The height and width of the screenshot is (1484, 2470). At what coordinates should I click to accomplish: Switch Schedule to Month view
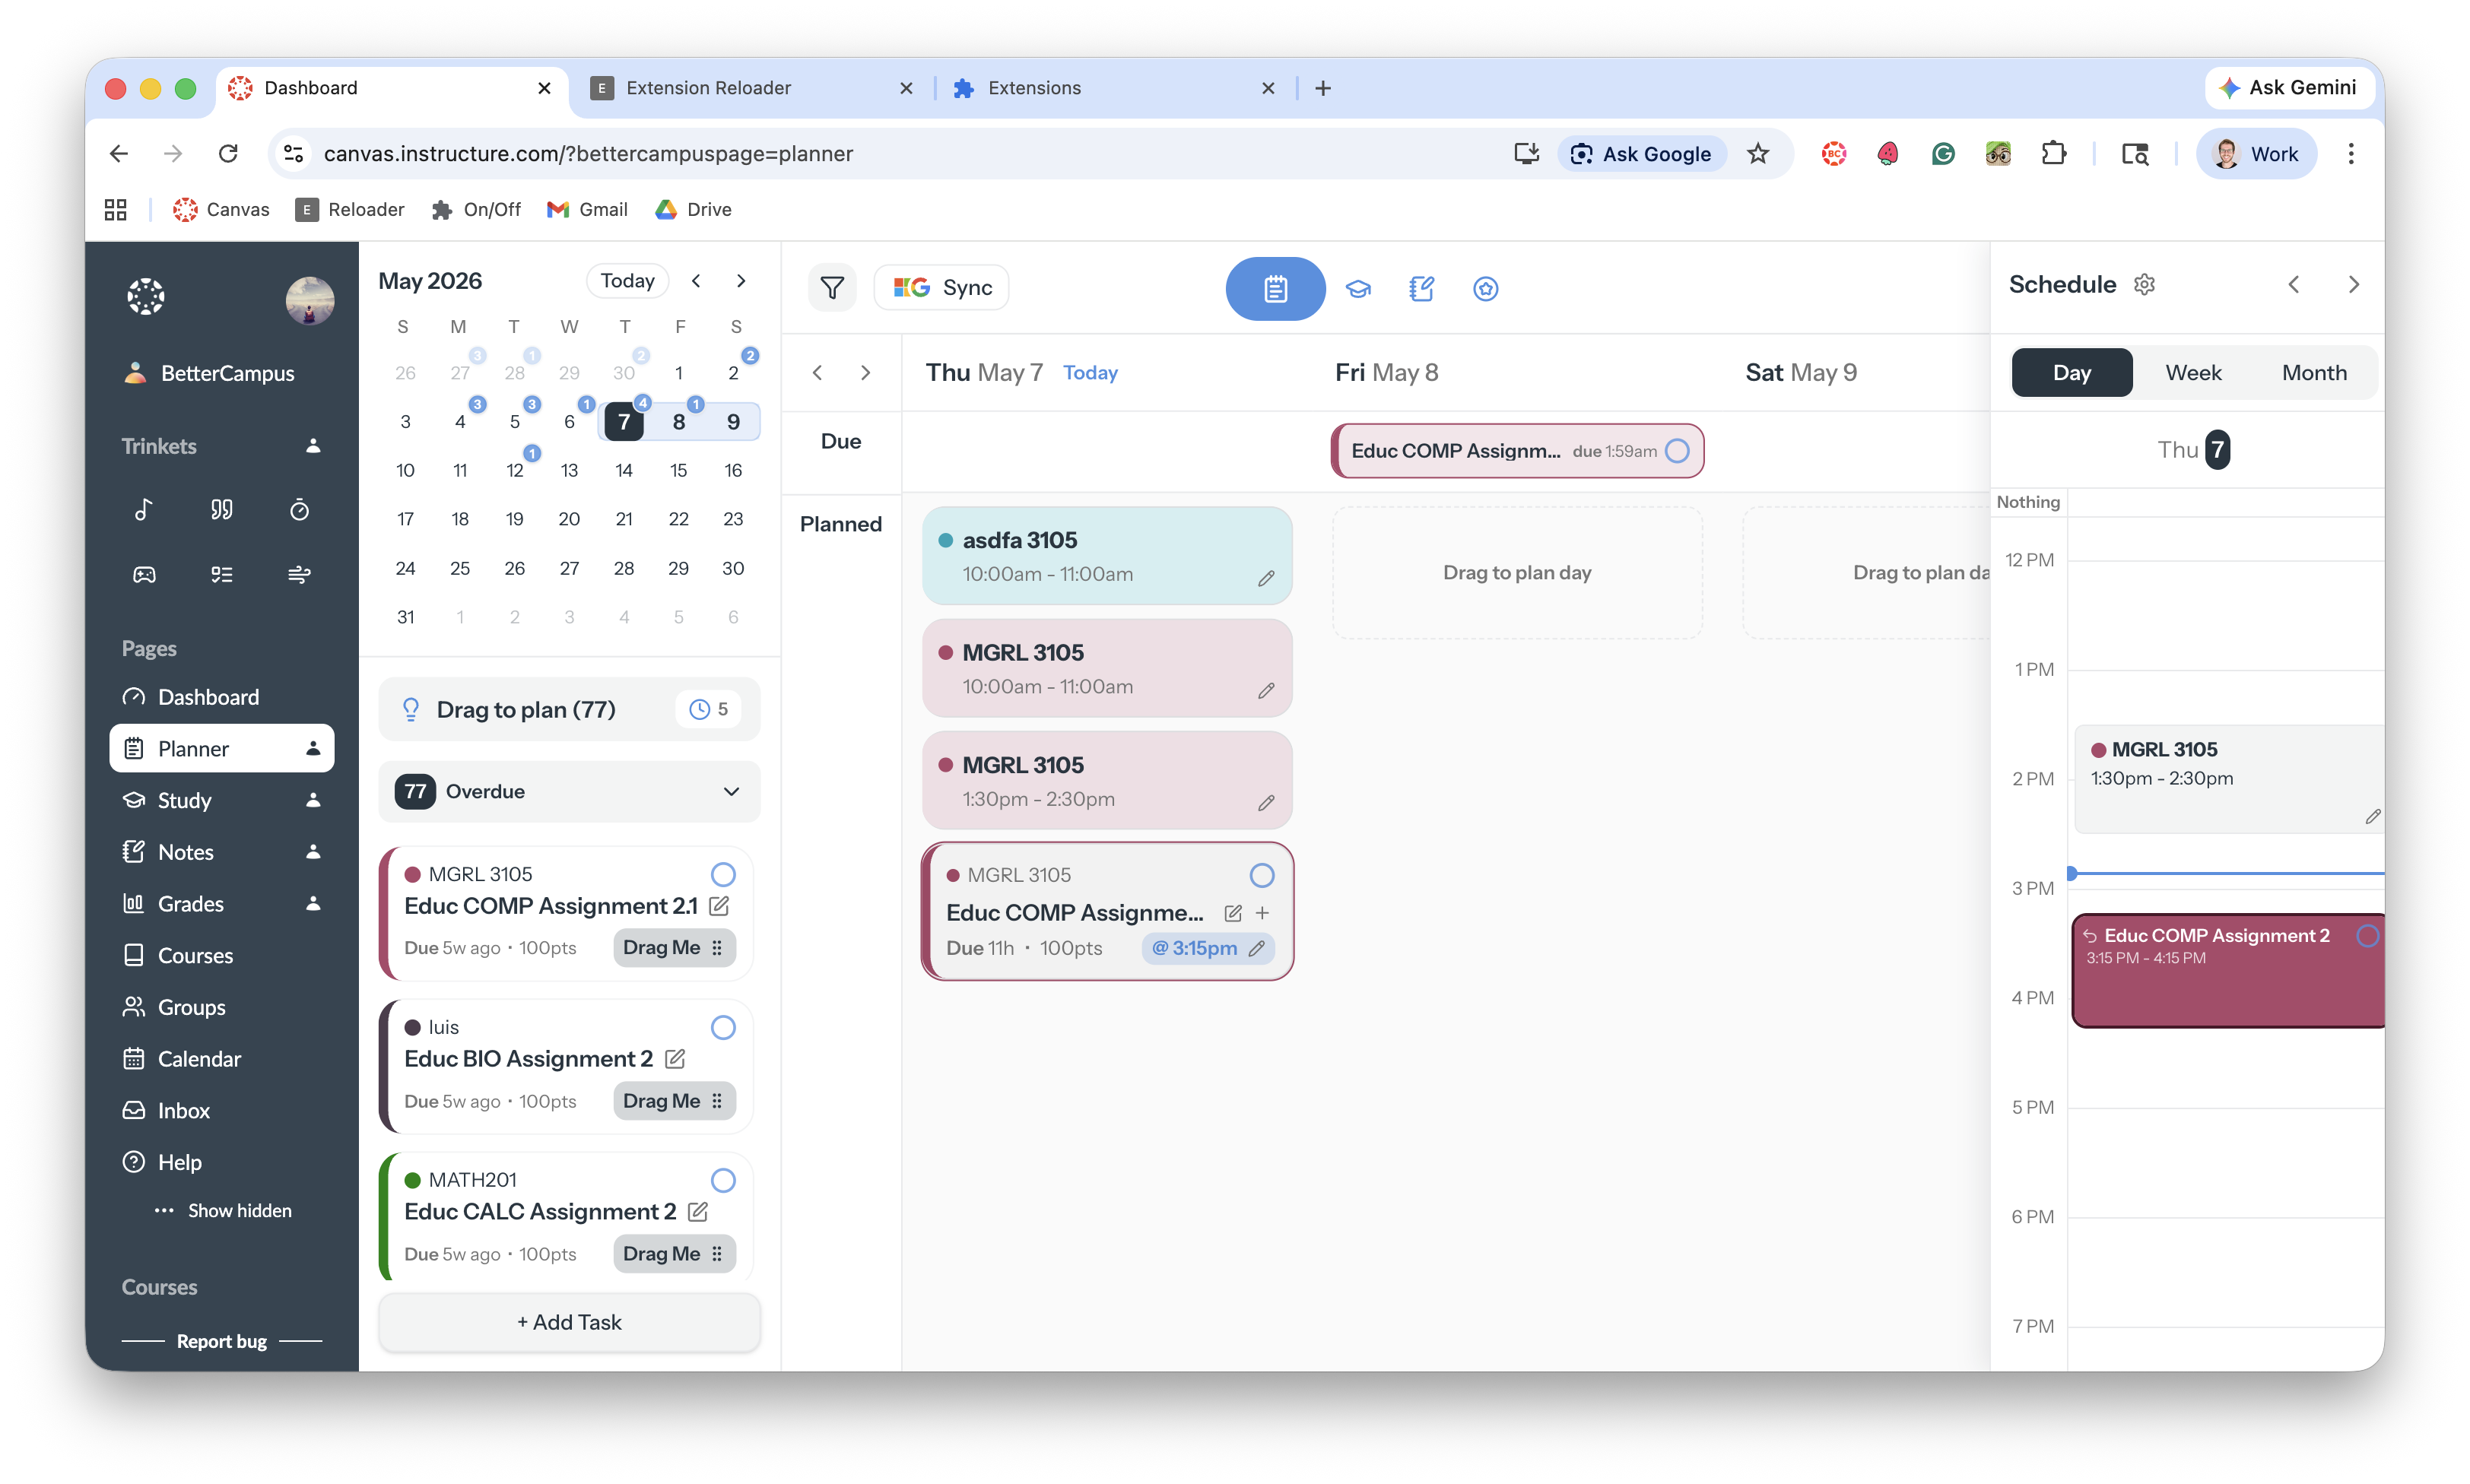tap(2314, 373)
